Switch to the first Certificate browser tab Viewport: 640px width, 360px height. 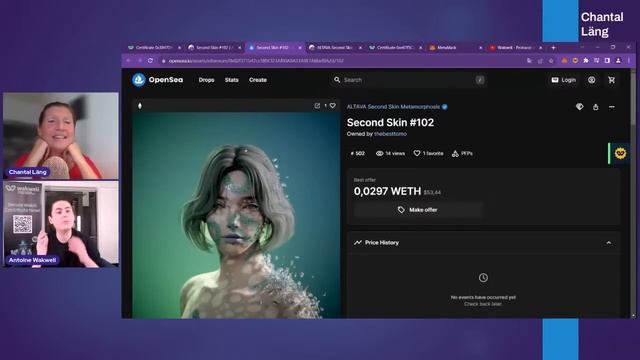(153, 48)
